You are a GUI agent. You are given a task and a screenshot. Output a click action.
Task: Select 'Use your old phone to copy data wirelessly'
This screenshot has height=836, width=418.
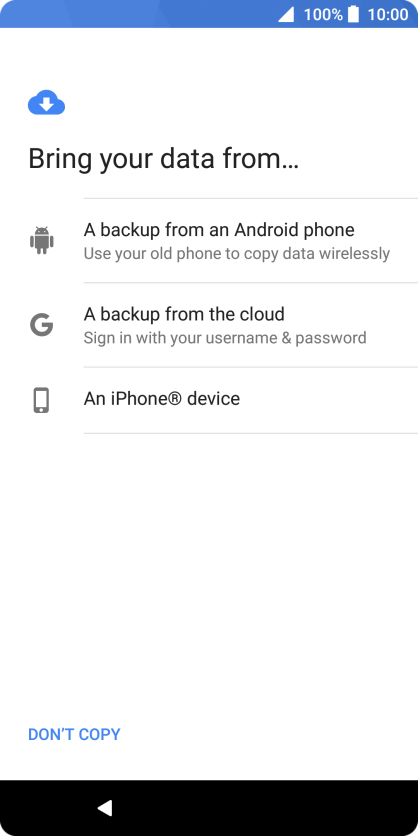pyautogui.click(x=237, y=253)
